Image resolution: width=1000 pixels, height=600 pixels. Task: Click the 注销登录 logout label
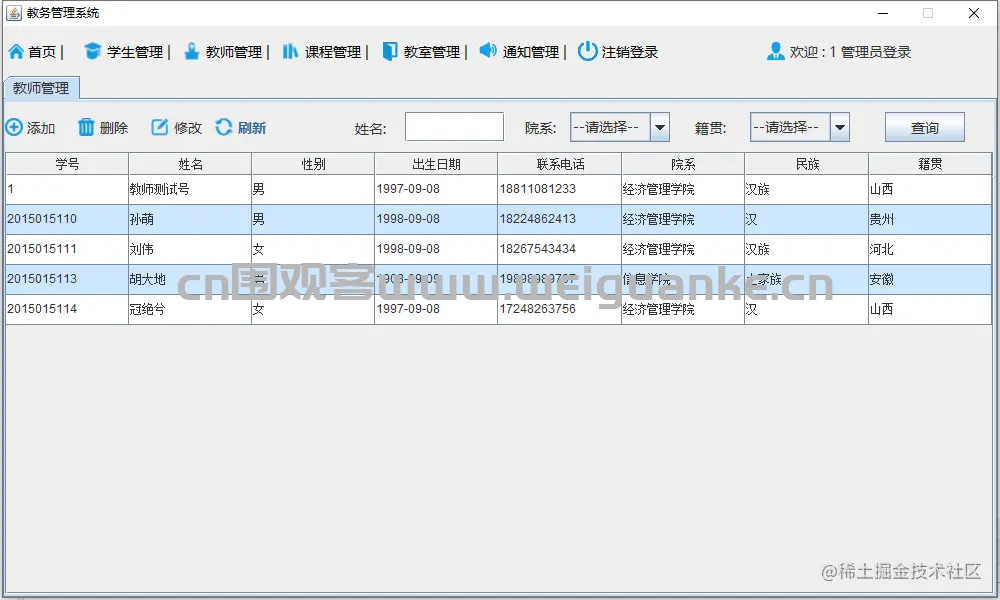coord(630,52)
